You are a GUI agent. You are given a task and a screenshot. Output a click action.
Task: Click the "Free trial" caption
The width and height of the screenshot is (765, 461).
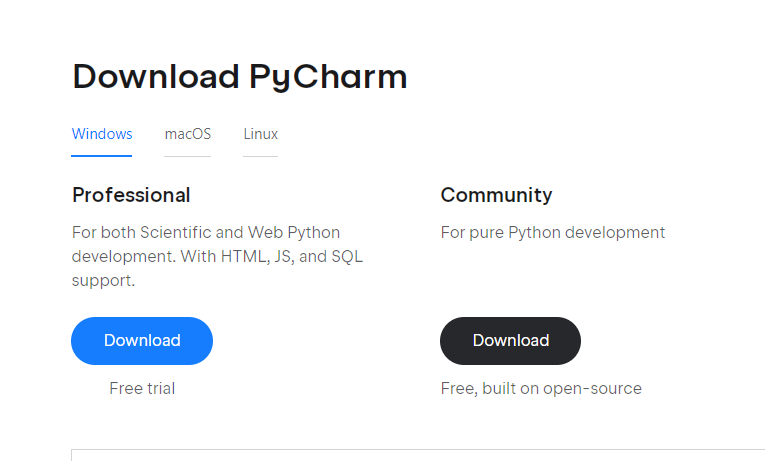pos(142,388)
